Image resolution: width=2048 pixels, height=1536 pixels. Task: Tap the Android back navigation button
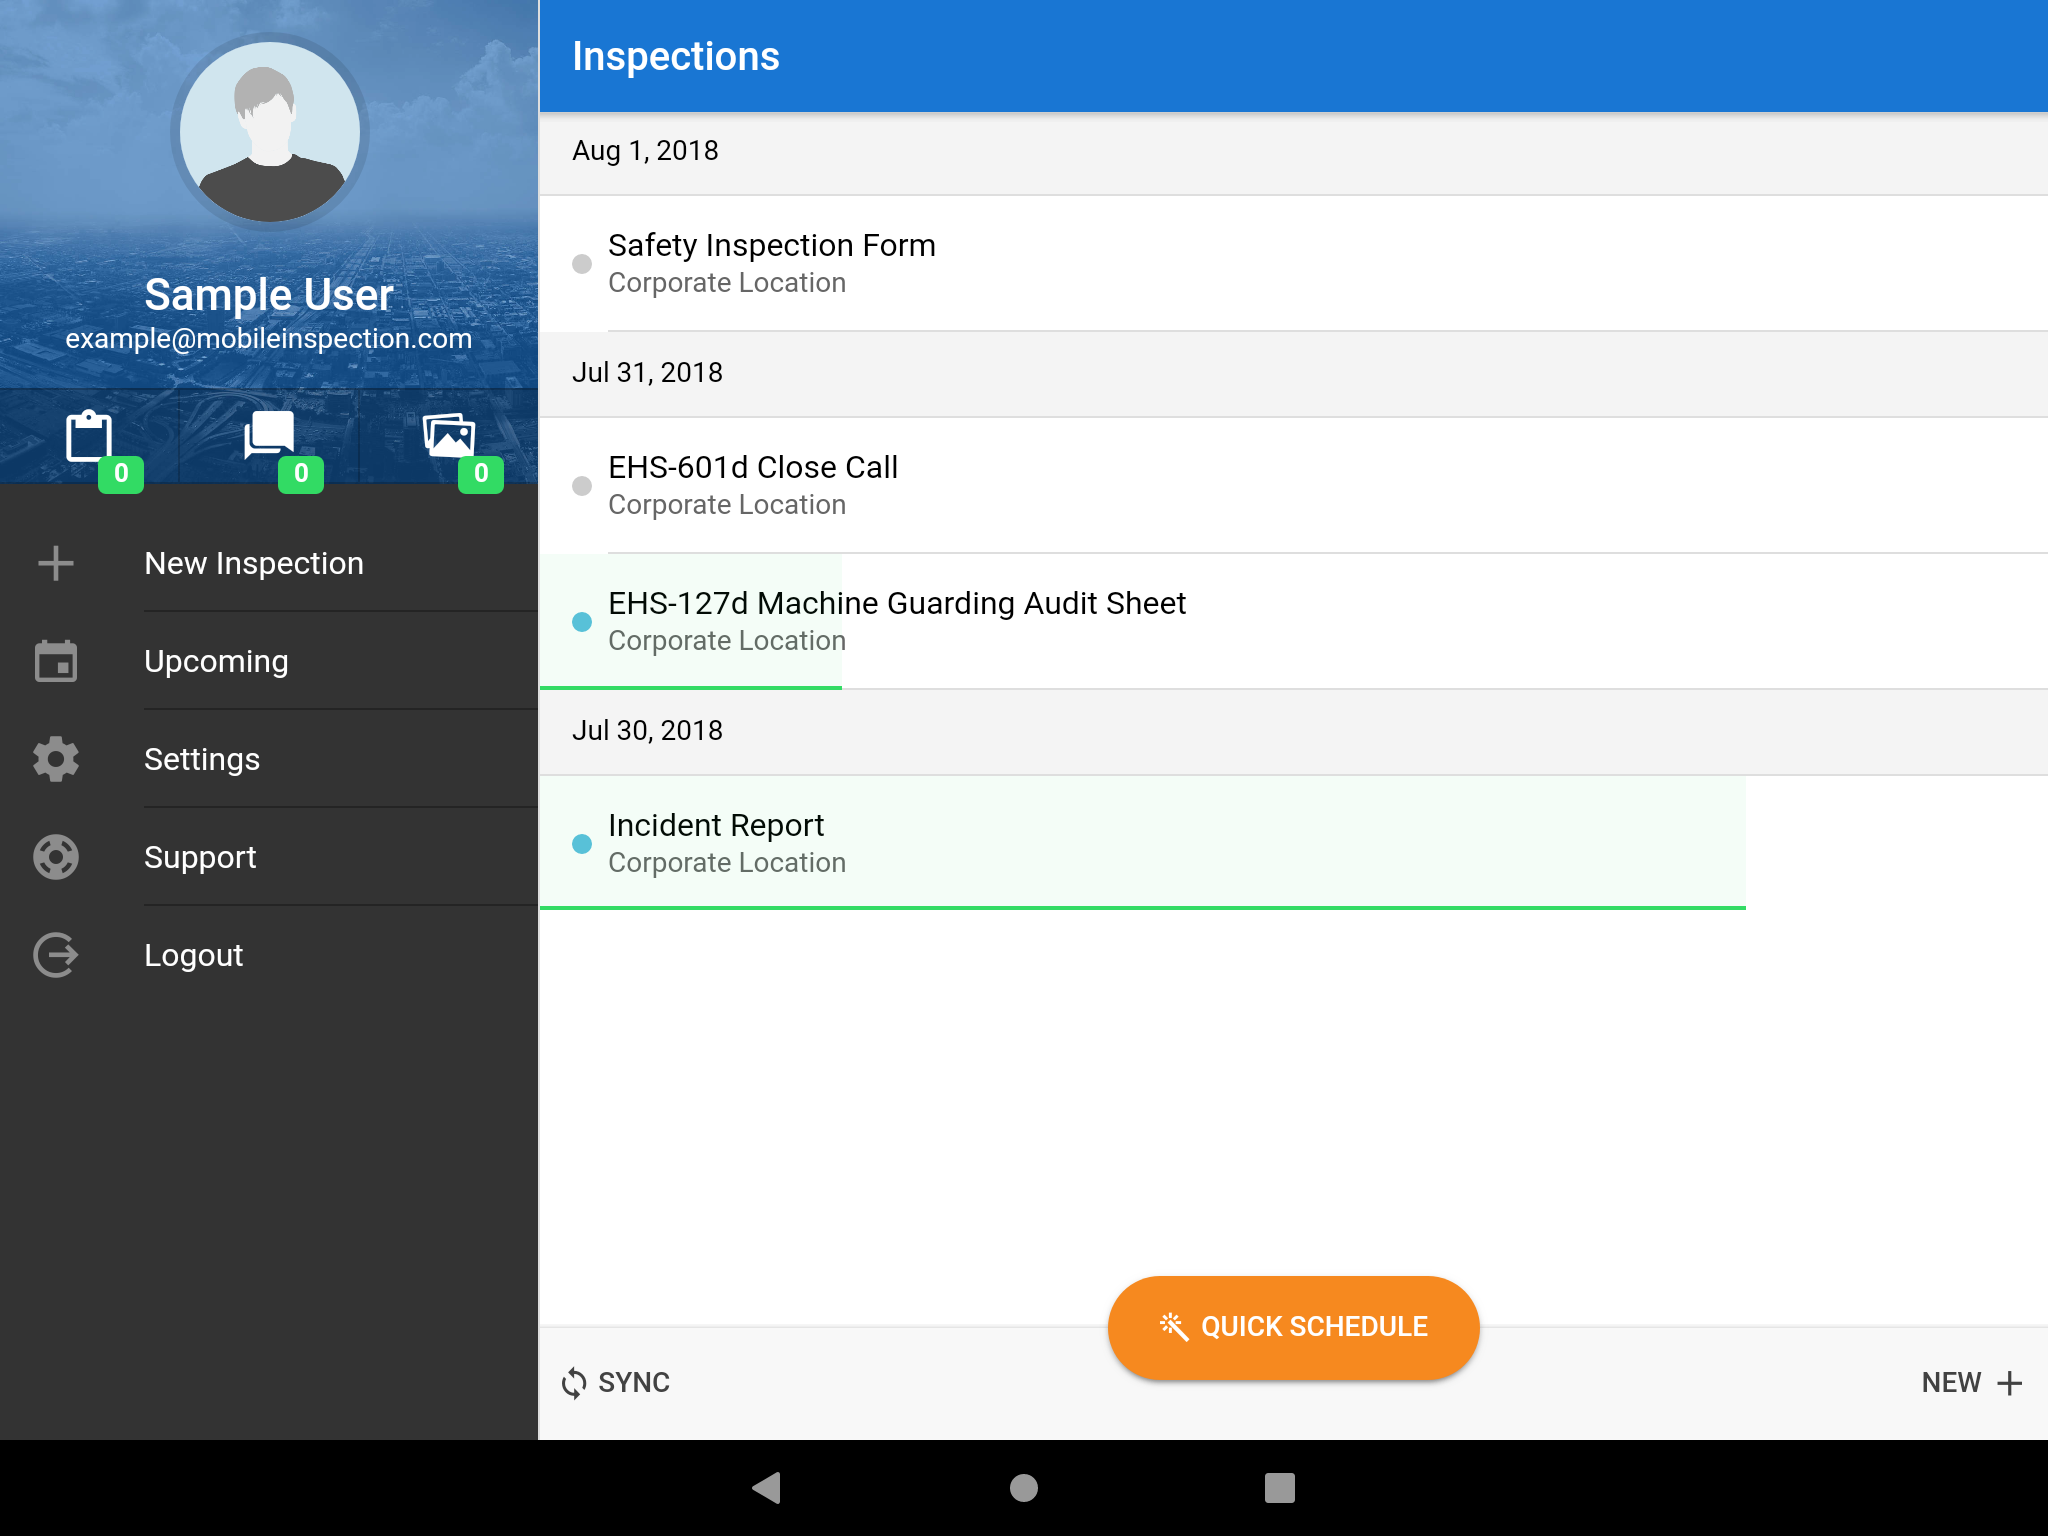767,1488
